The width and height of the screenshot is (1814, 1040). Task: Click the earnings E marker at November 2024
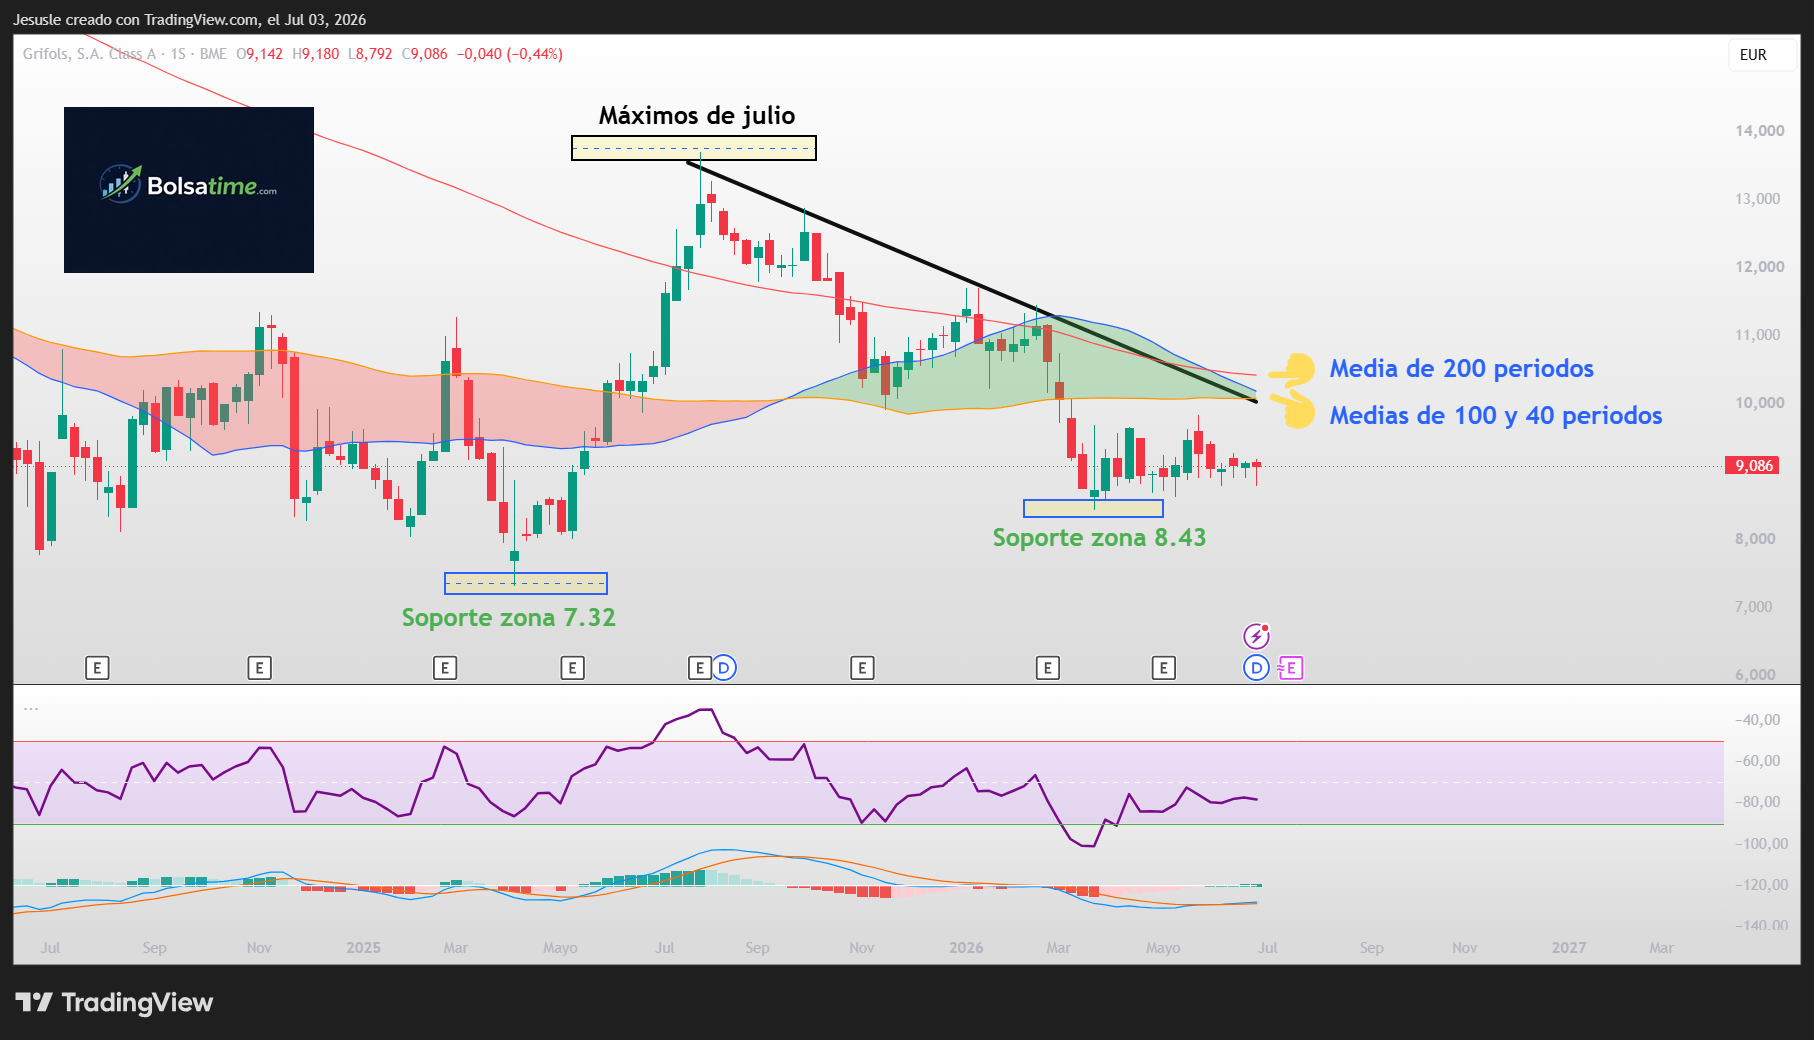(259, 668)
